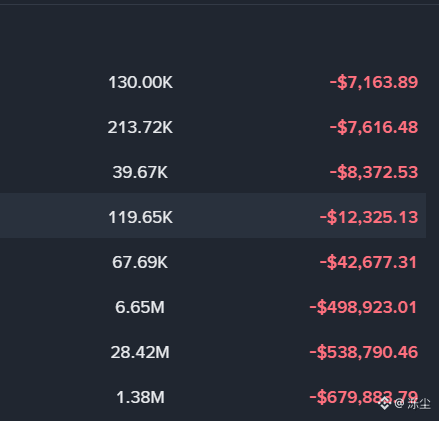Click the -$7,163.89 loss value

click(374, 82)
